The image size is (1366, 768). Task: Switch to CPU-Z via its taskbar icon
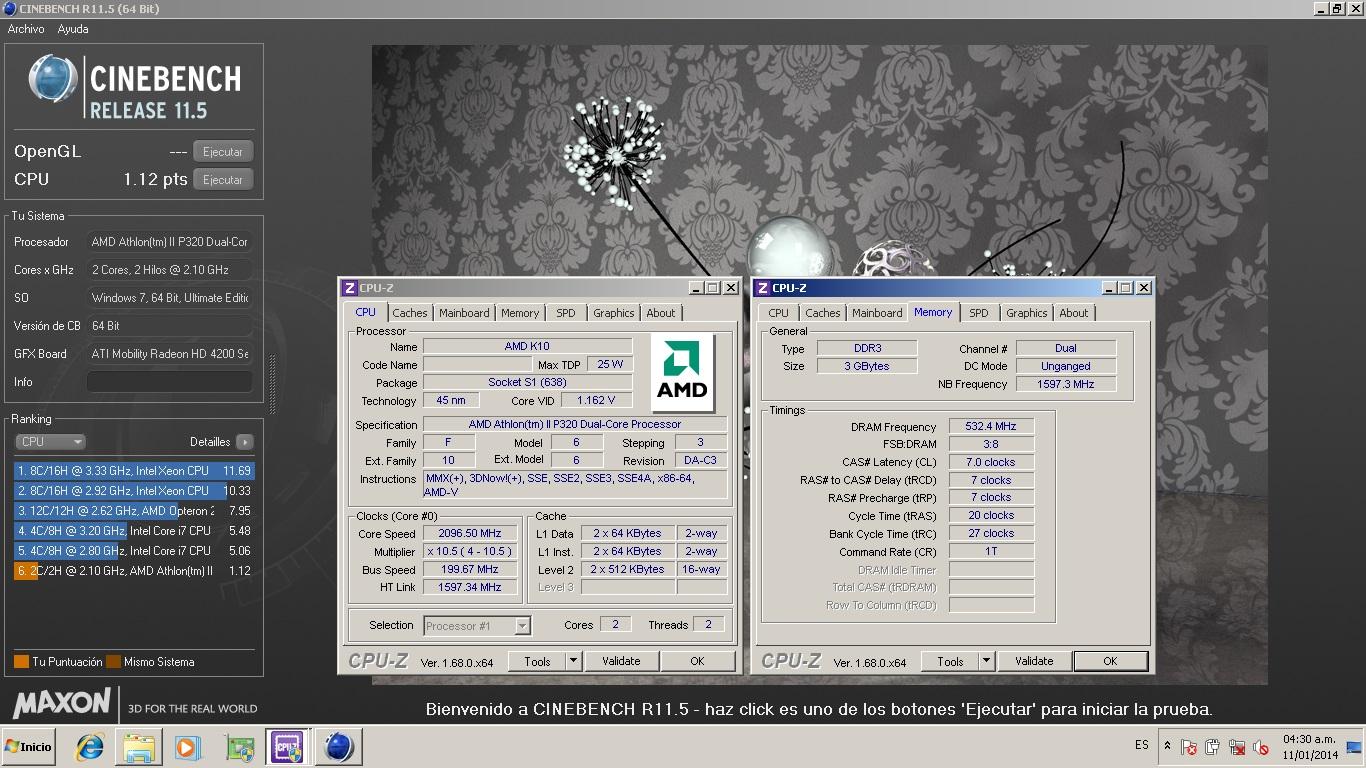pos(288,747)
